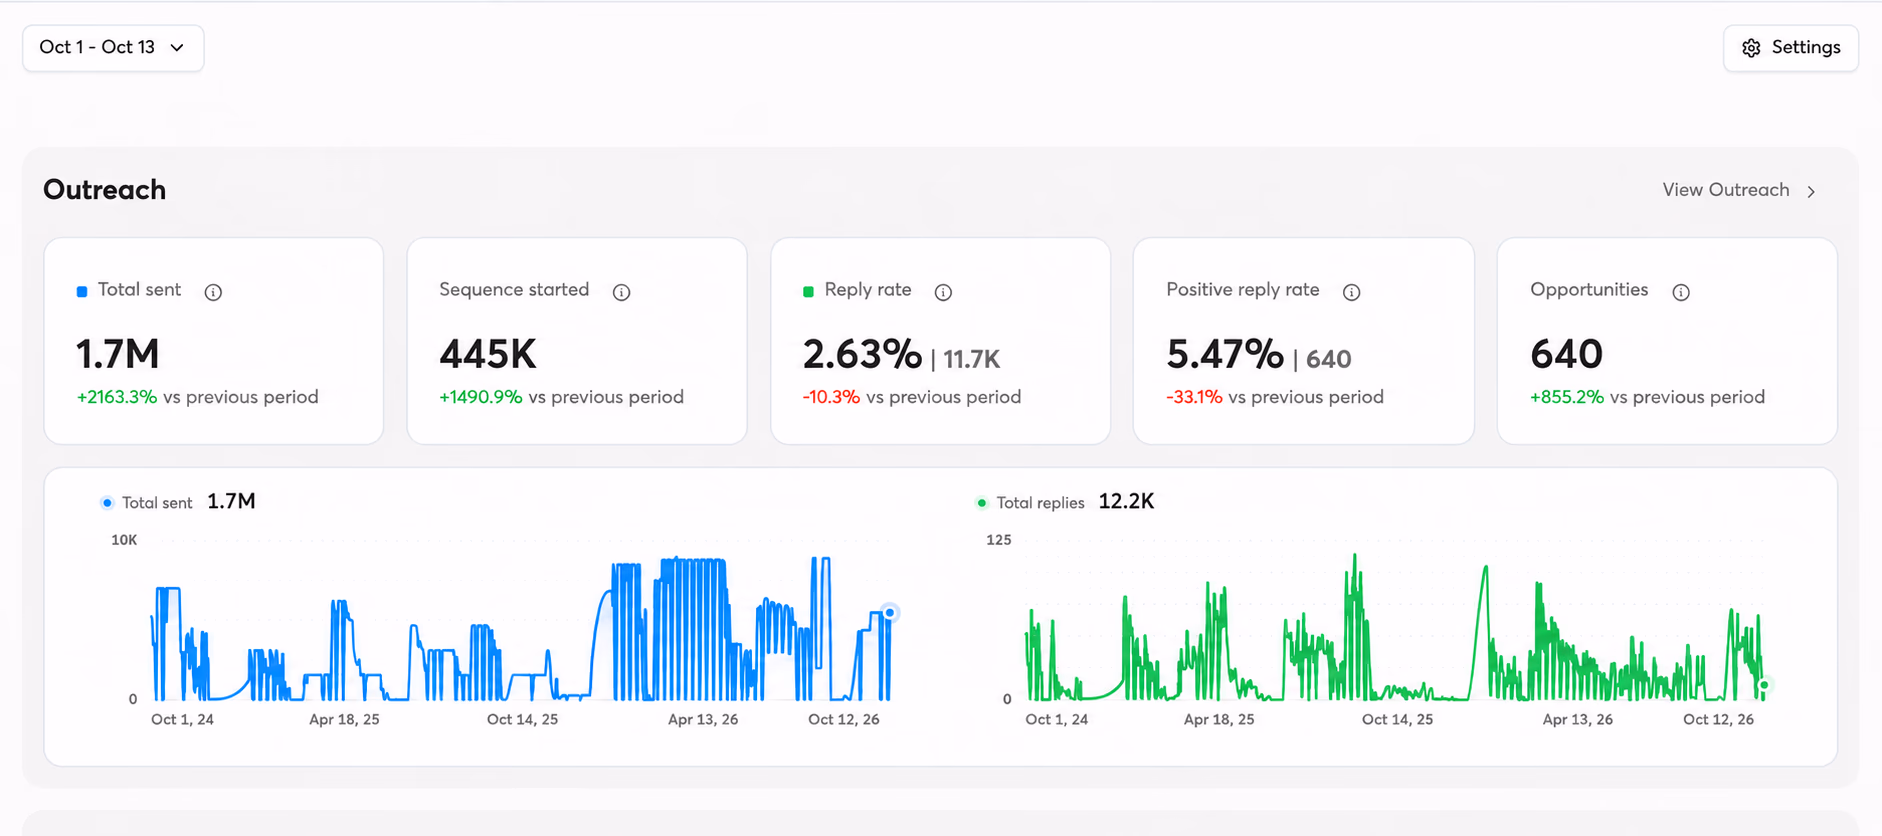Click the Total sent chart legend label
This screenshot has height=836, width=1882.
click(157, 503)
